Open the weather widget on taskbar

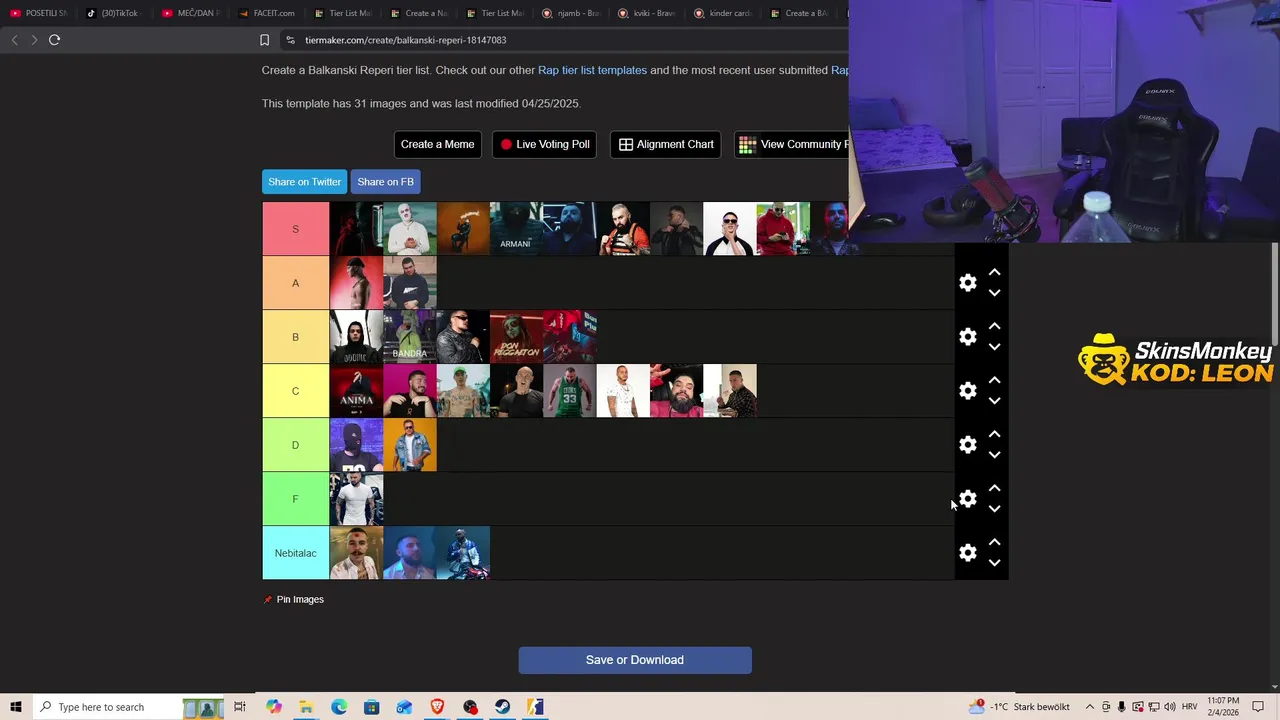[1019, 707]
